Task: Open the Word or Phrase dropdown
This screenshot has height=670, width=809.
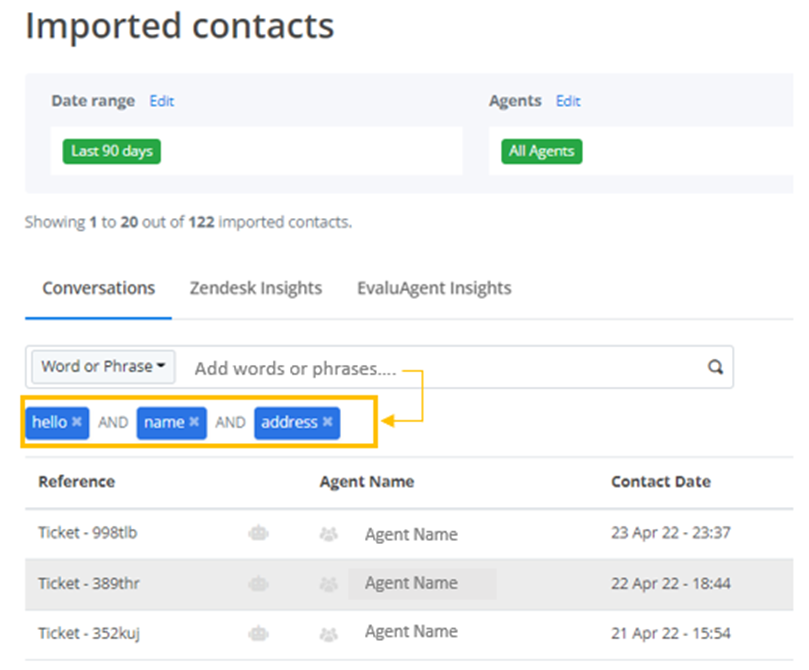Action: click(x=103, y=367)
